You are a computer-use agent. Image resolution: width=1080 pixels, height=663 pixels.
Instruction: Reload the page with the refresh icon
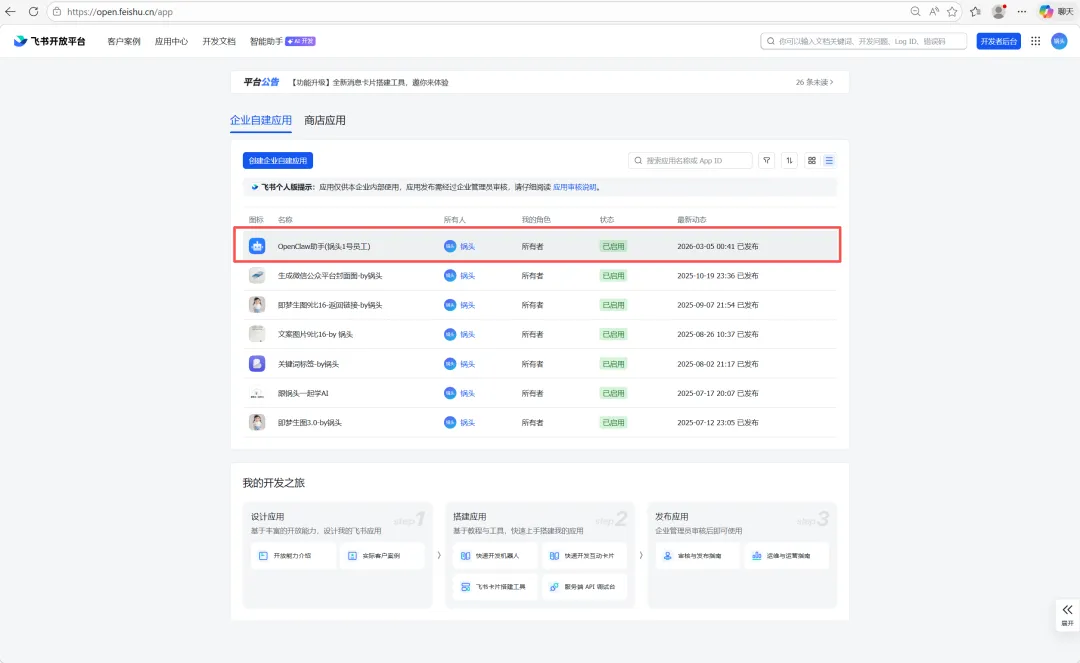(x=33, y=12)
